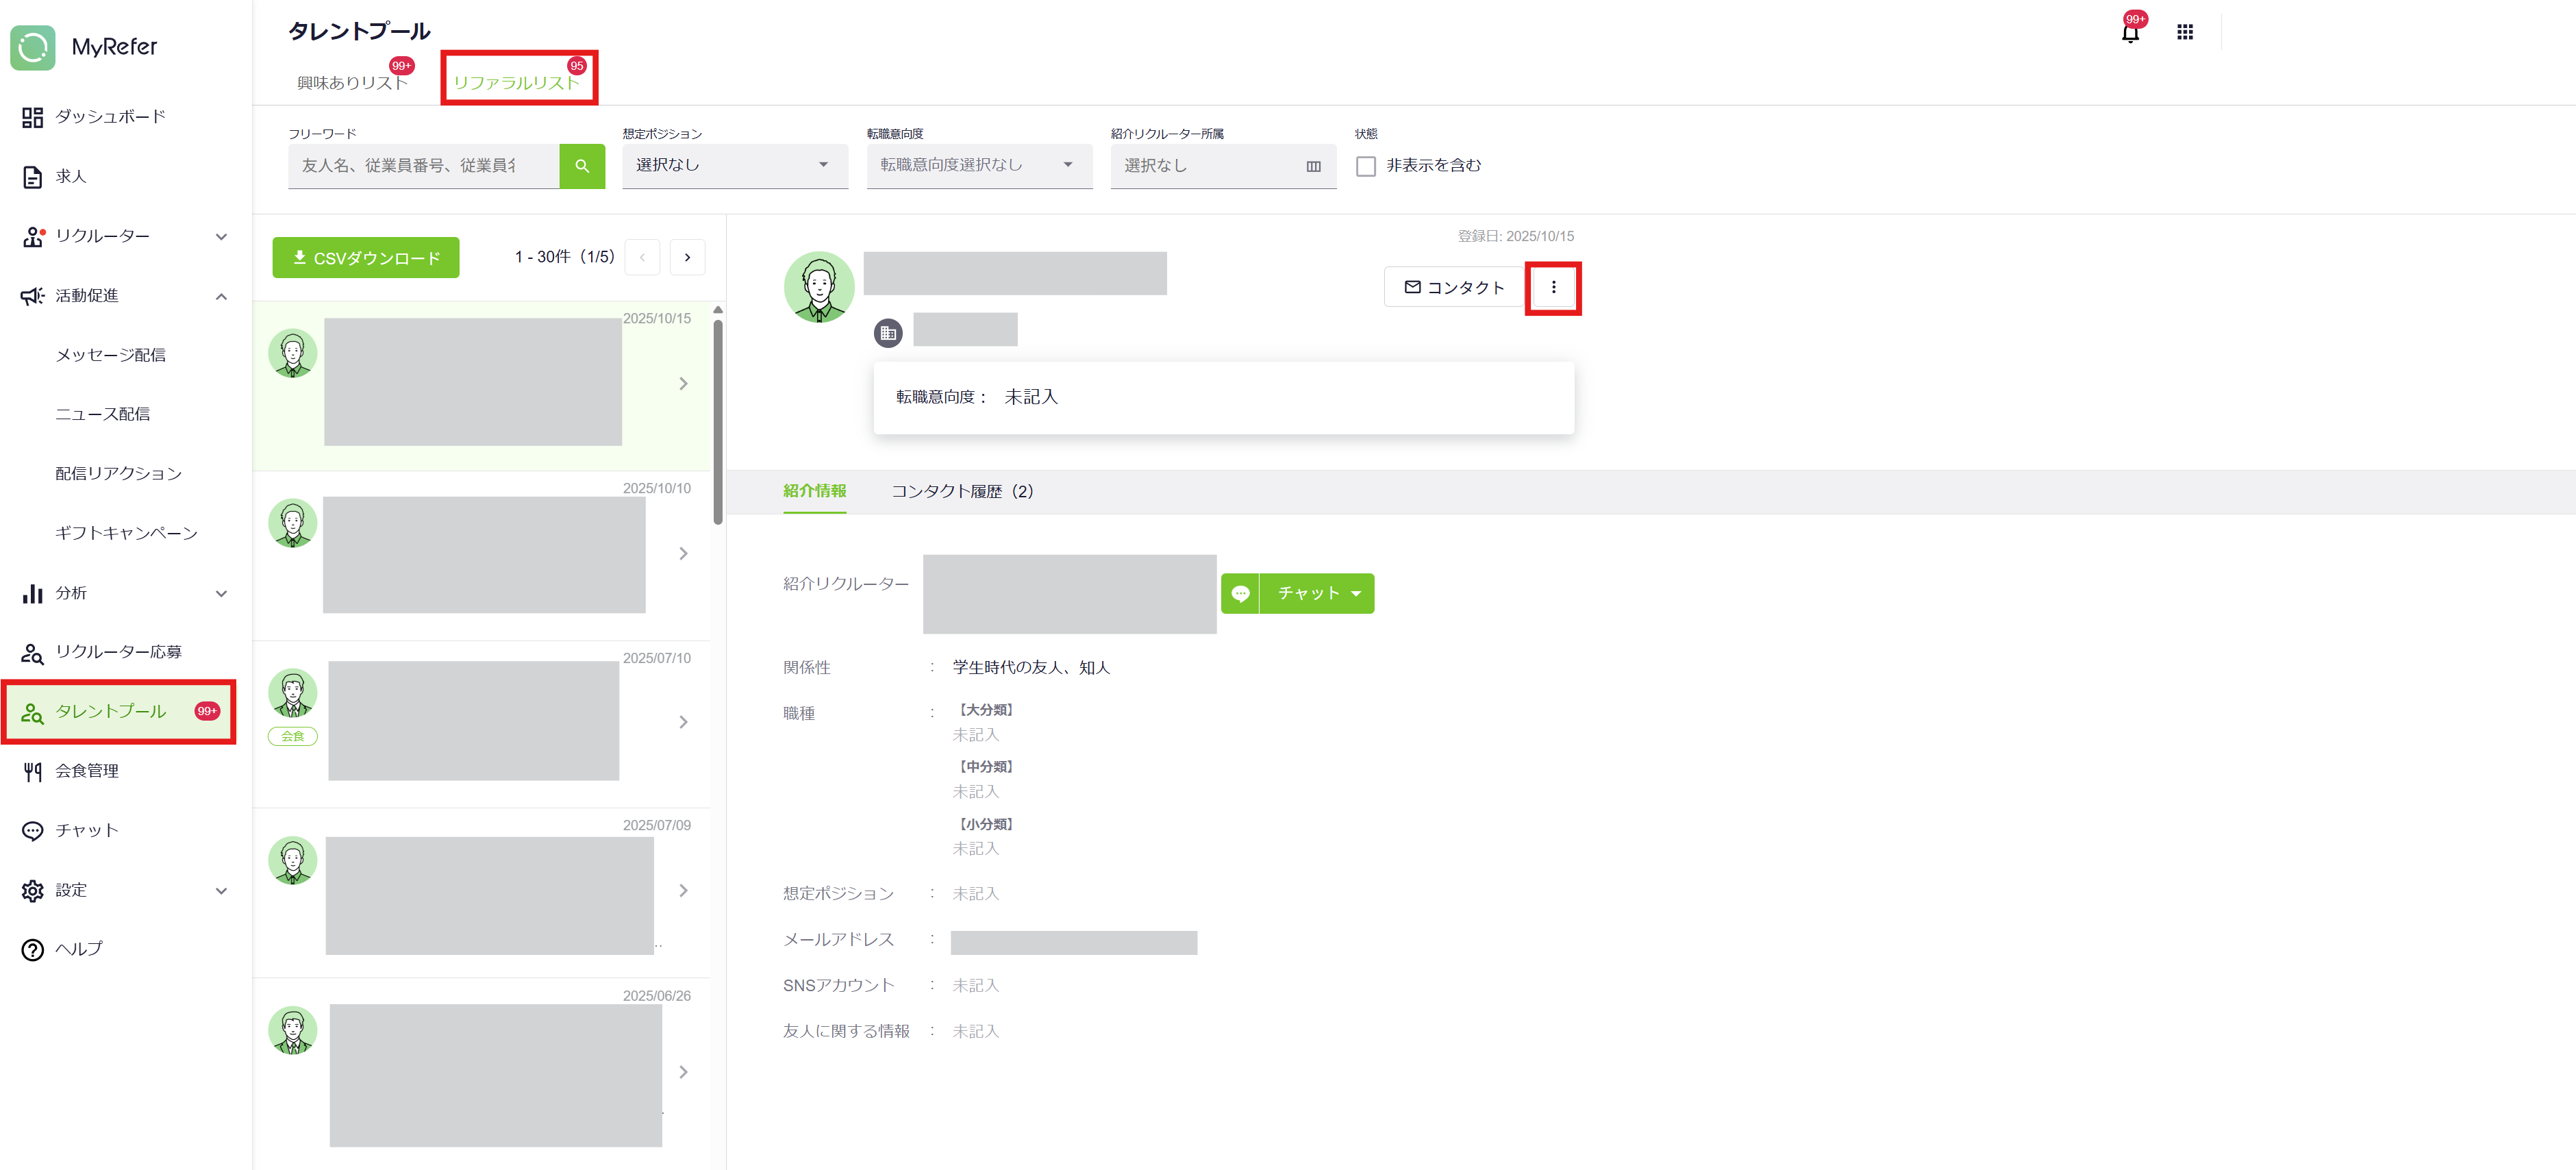The width and height of the screenshot is (2576, 1170).
Task: Expand チャット button dropdown arrow
Action: pos(1356,594)
